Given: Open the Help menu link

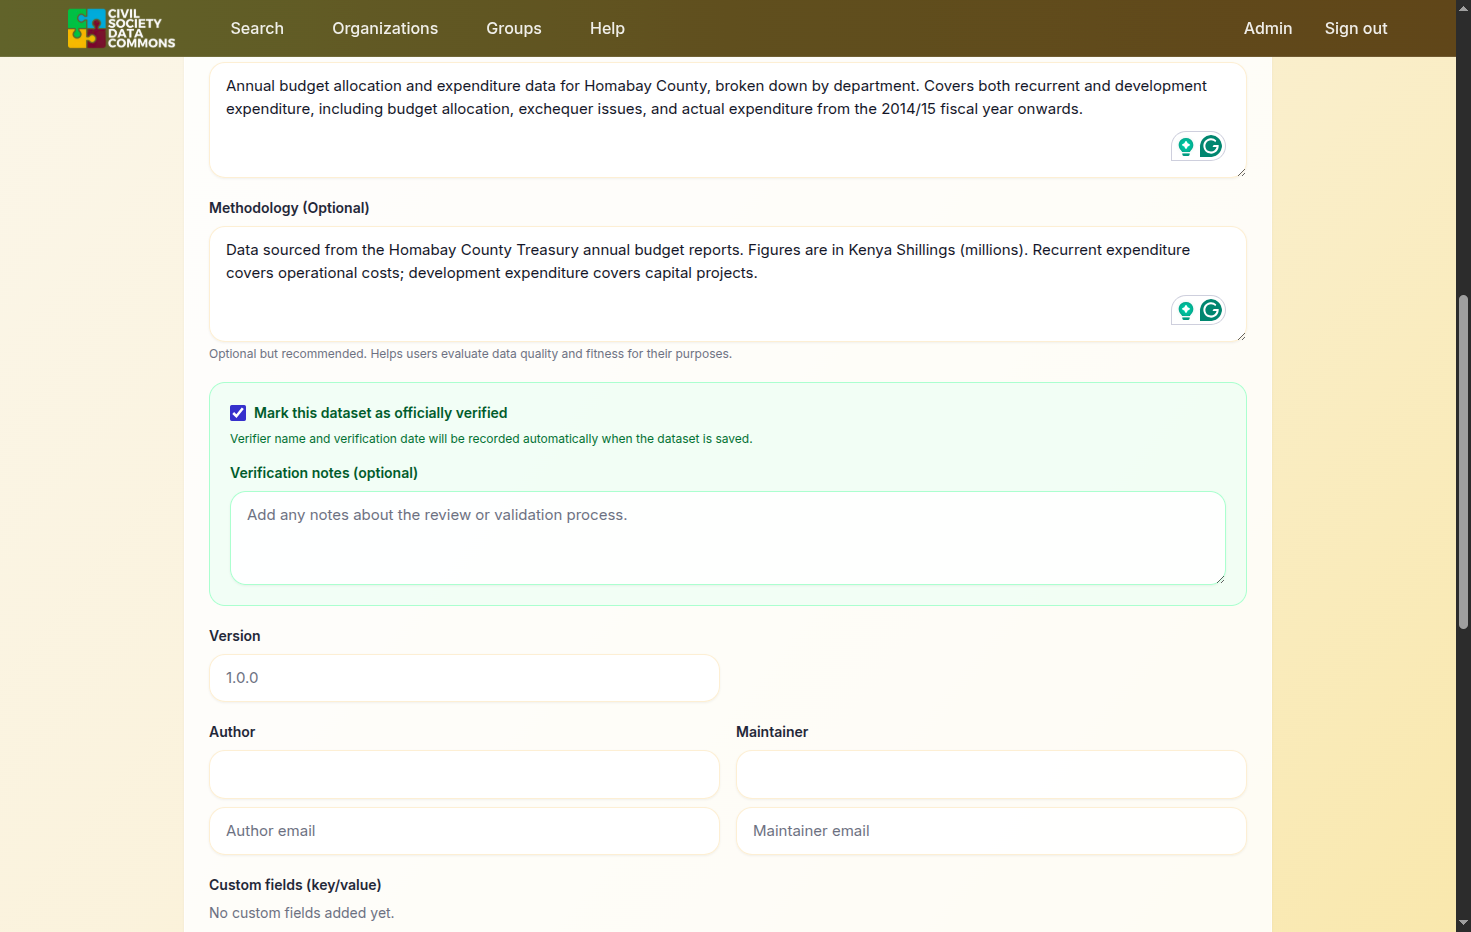Looking at the screenshot, I should [607, 28].
